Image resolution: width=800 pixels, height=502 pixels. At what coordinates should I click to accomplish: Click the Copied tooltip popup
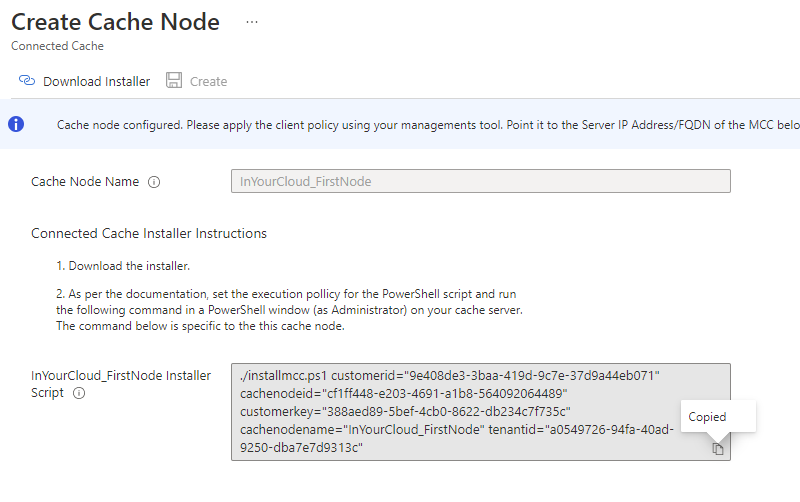point(708,416)
